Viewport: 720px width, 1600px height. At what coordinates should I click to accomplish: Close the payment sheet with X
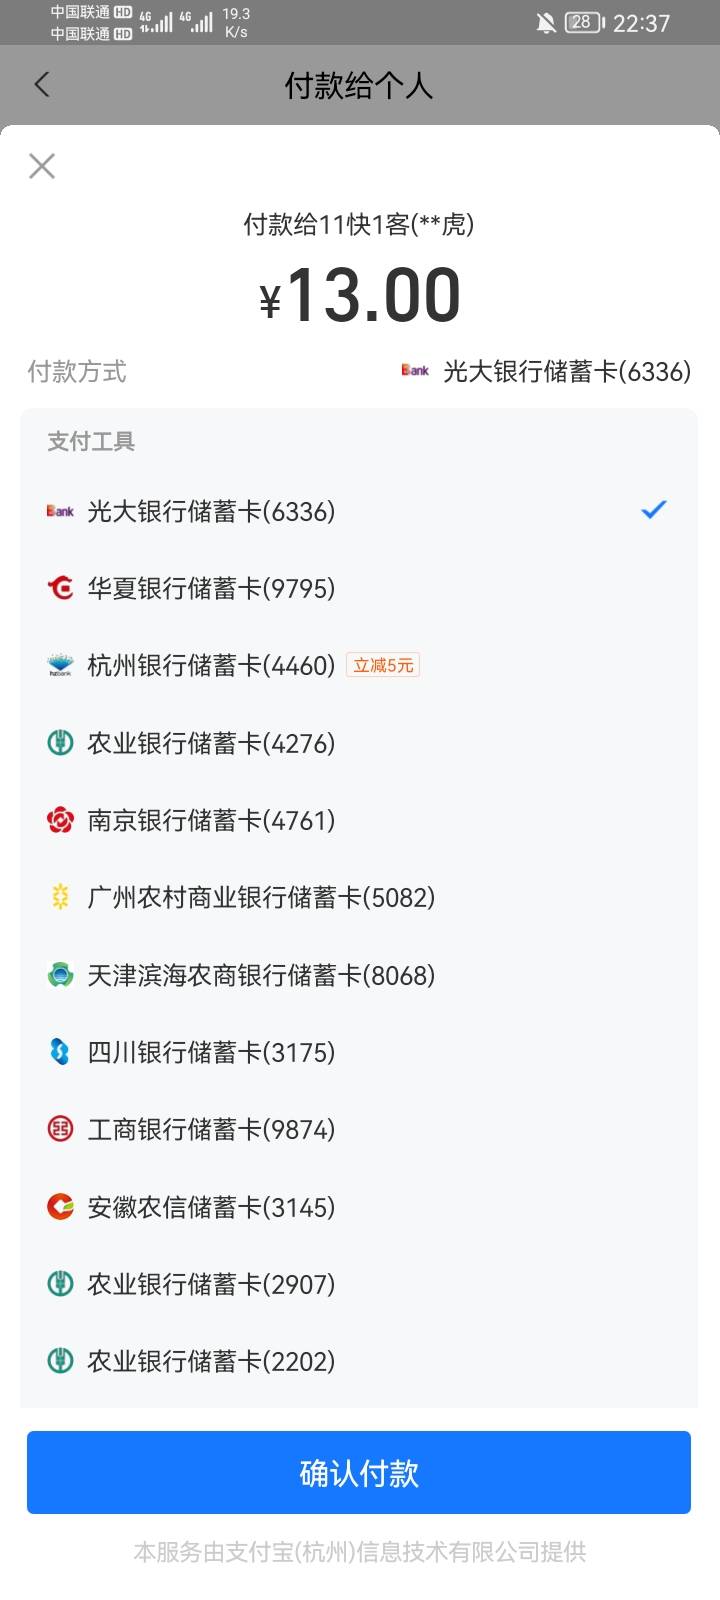click(42, 166)
